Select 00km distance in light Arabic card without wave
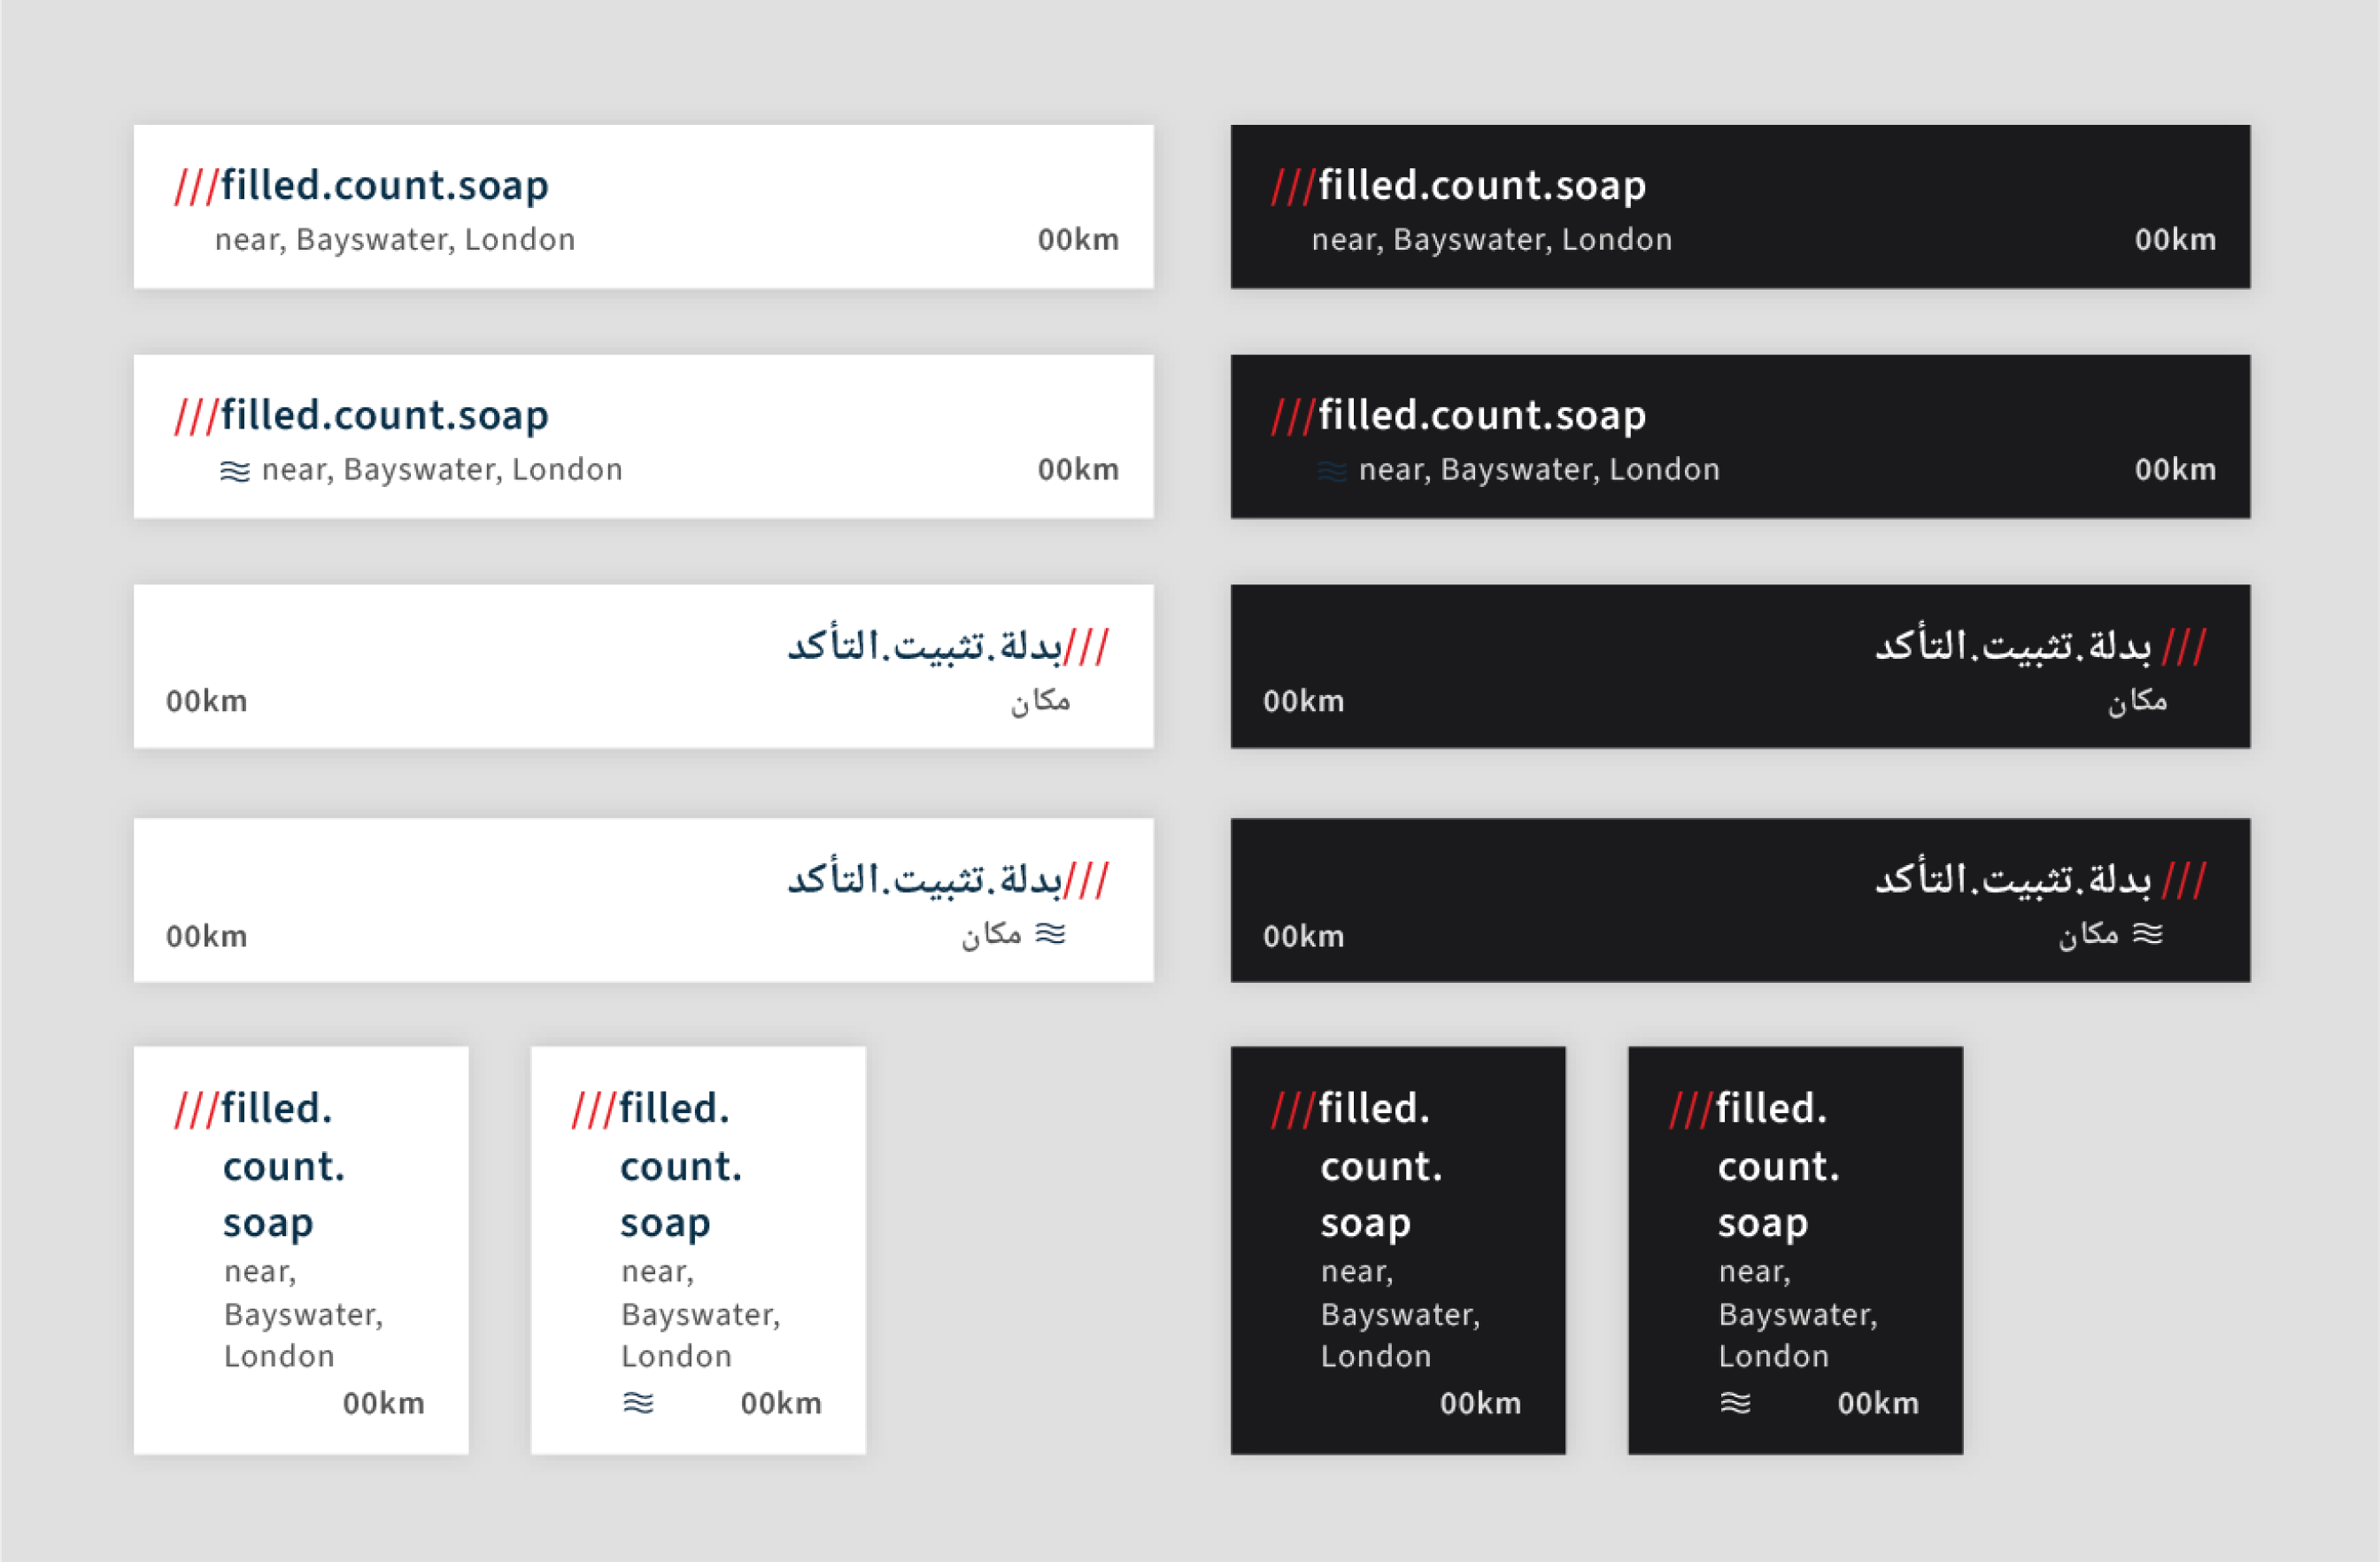 207,701
